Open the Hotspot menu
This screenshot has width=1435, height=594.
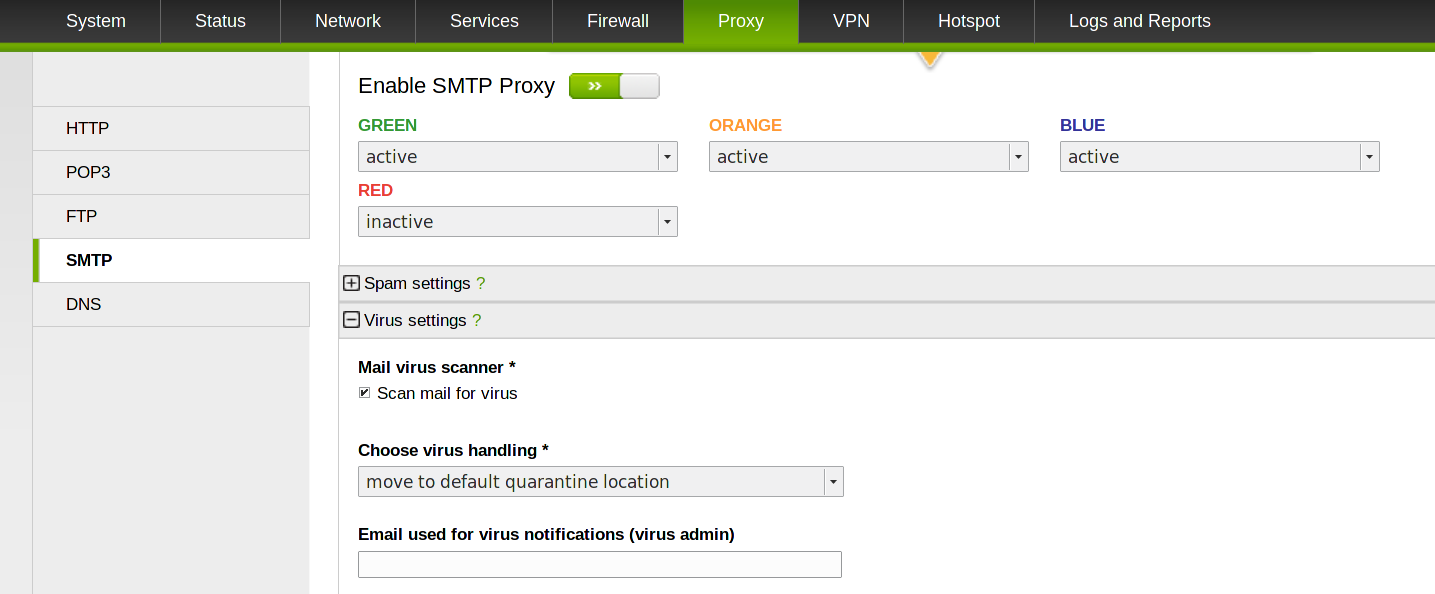tap(969, 21)
